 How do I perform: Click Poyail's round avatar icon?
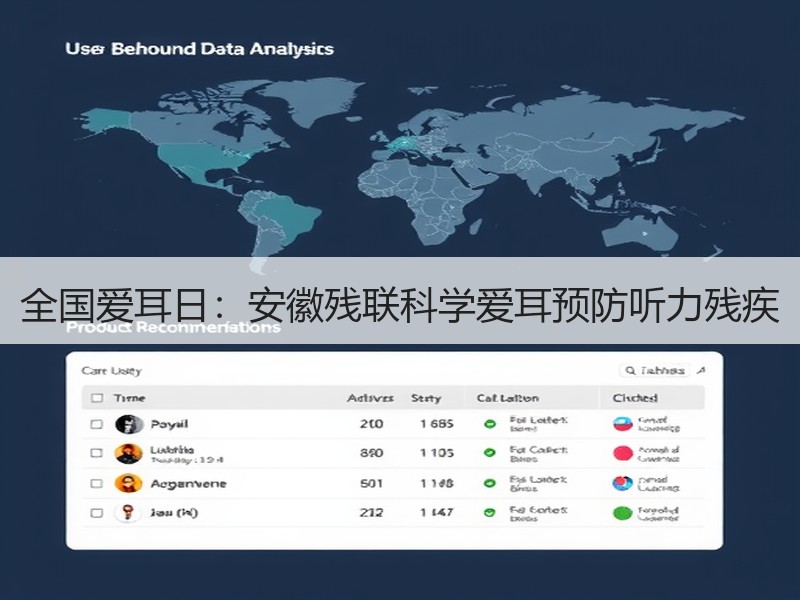point(129,424)
